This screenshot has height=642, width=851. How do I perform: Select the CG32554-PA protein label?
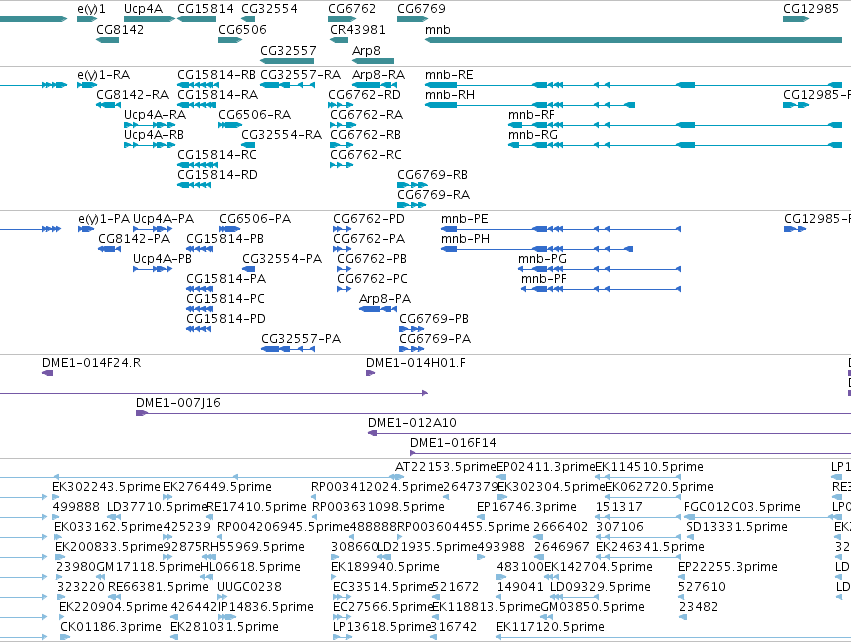[x=282, y=259]
